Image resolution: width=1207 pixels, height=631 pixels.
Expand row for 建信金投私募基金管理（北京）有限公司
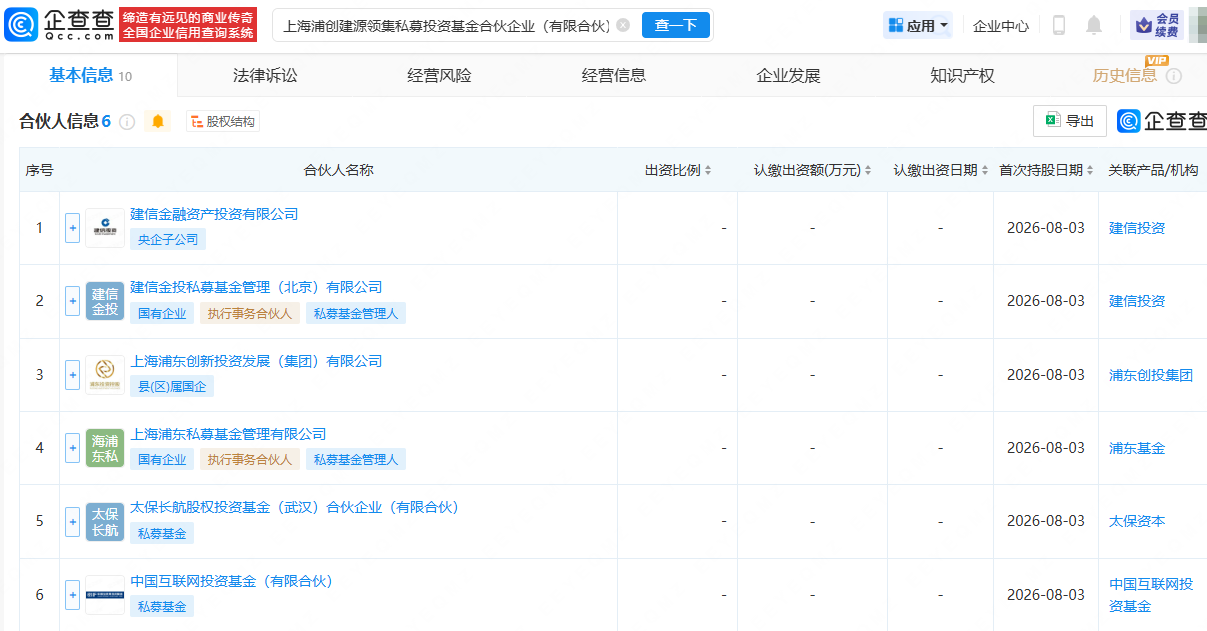[72, 301]
